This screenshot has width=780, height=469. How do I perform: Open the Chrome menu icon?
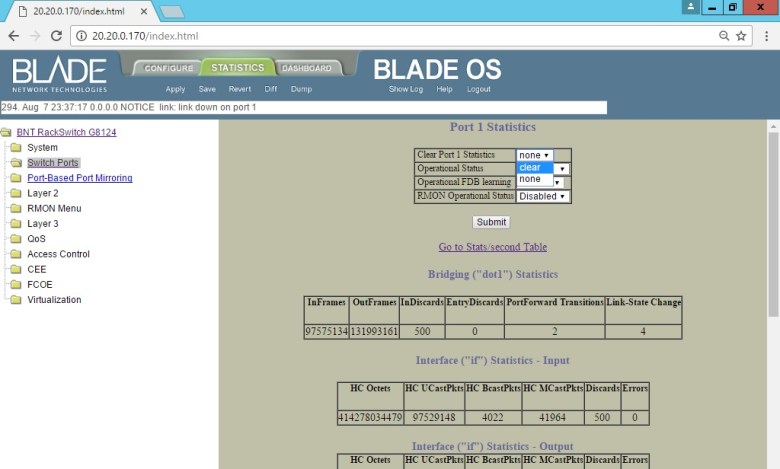click(765, 36)
